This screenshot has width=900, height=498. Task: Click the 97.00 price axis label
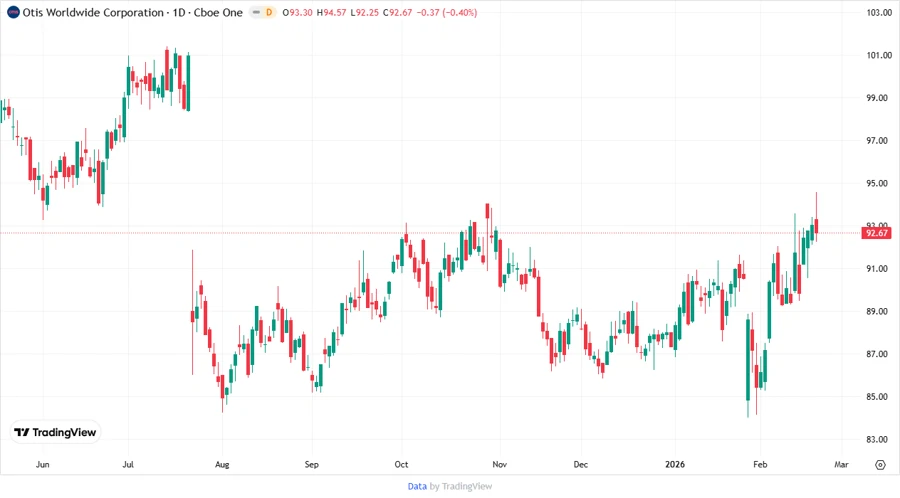click(876, 141)
